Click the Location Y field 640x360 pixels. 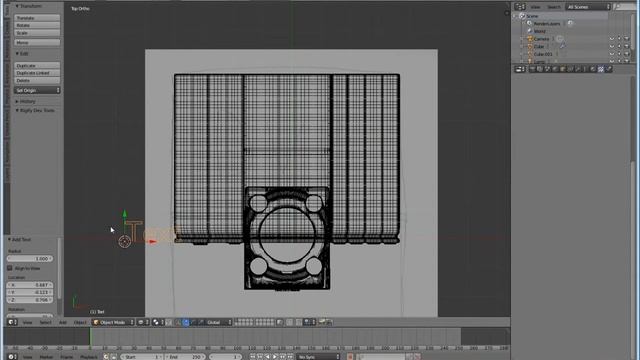click(30, 292)
